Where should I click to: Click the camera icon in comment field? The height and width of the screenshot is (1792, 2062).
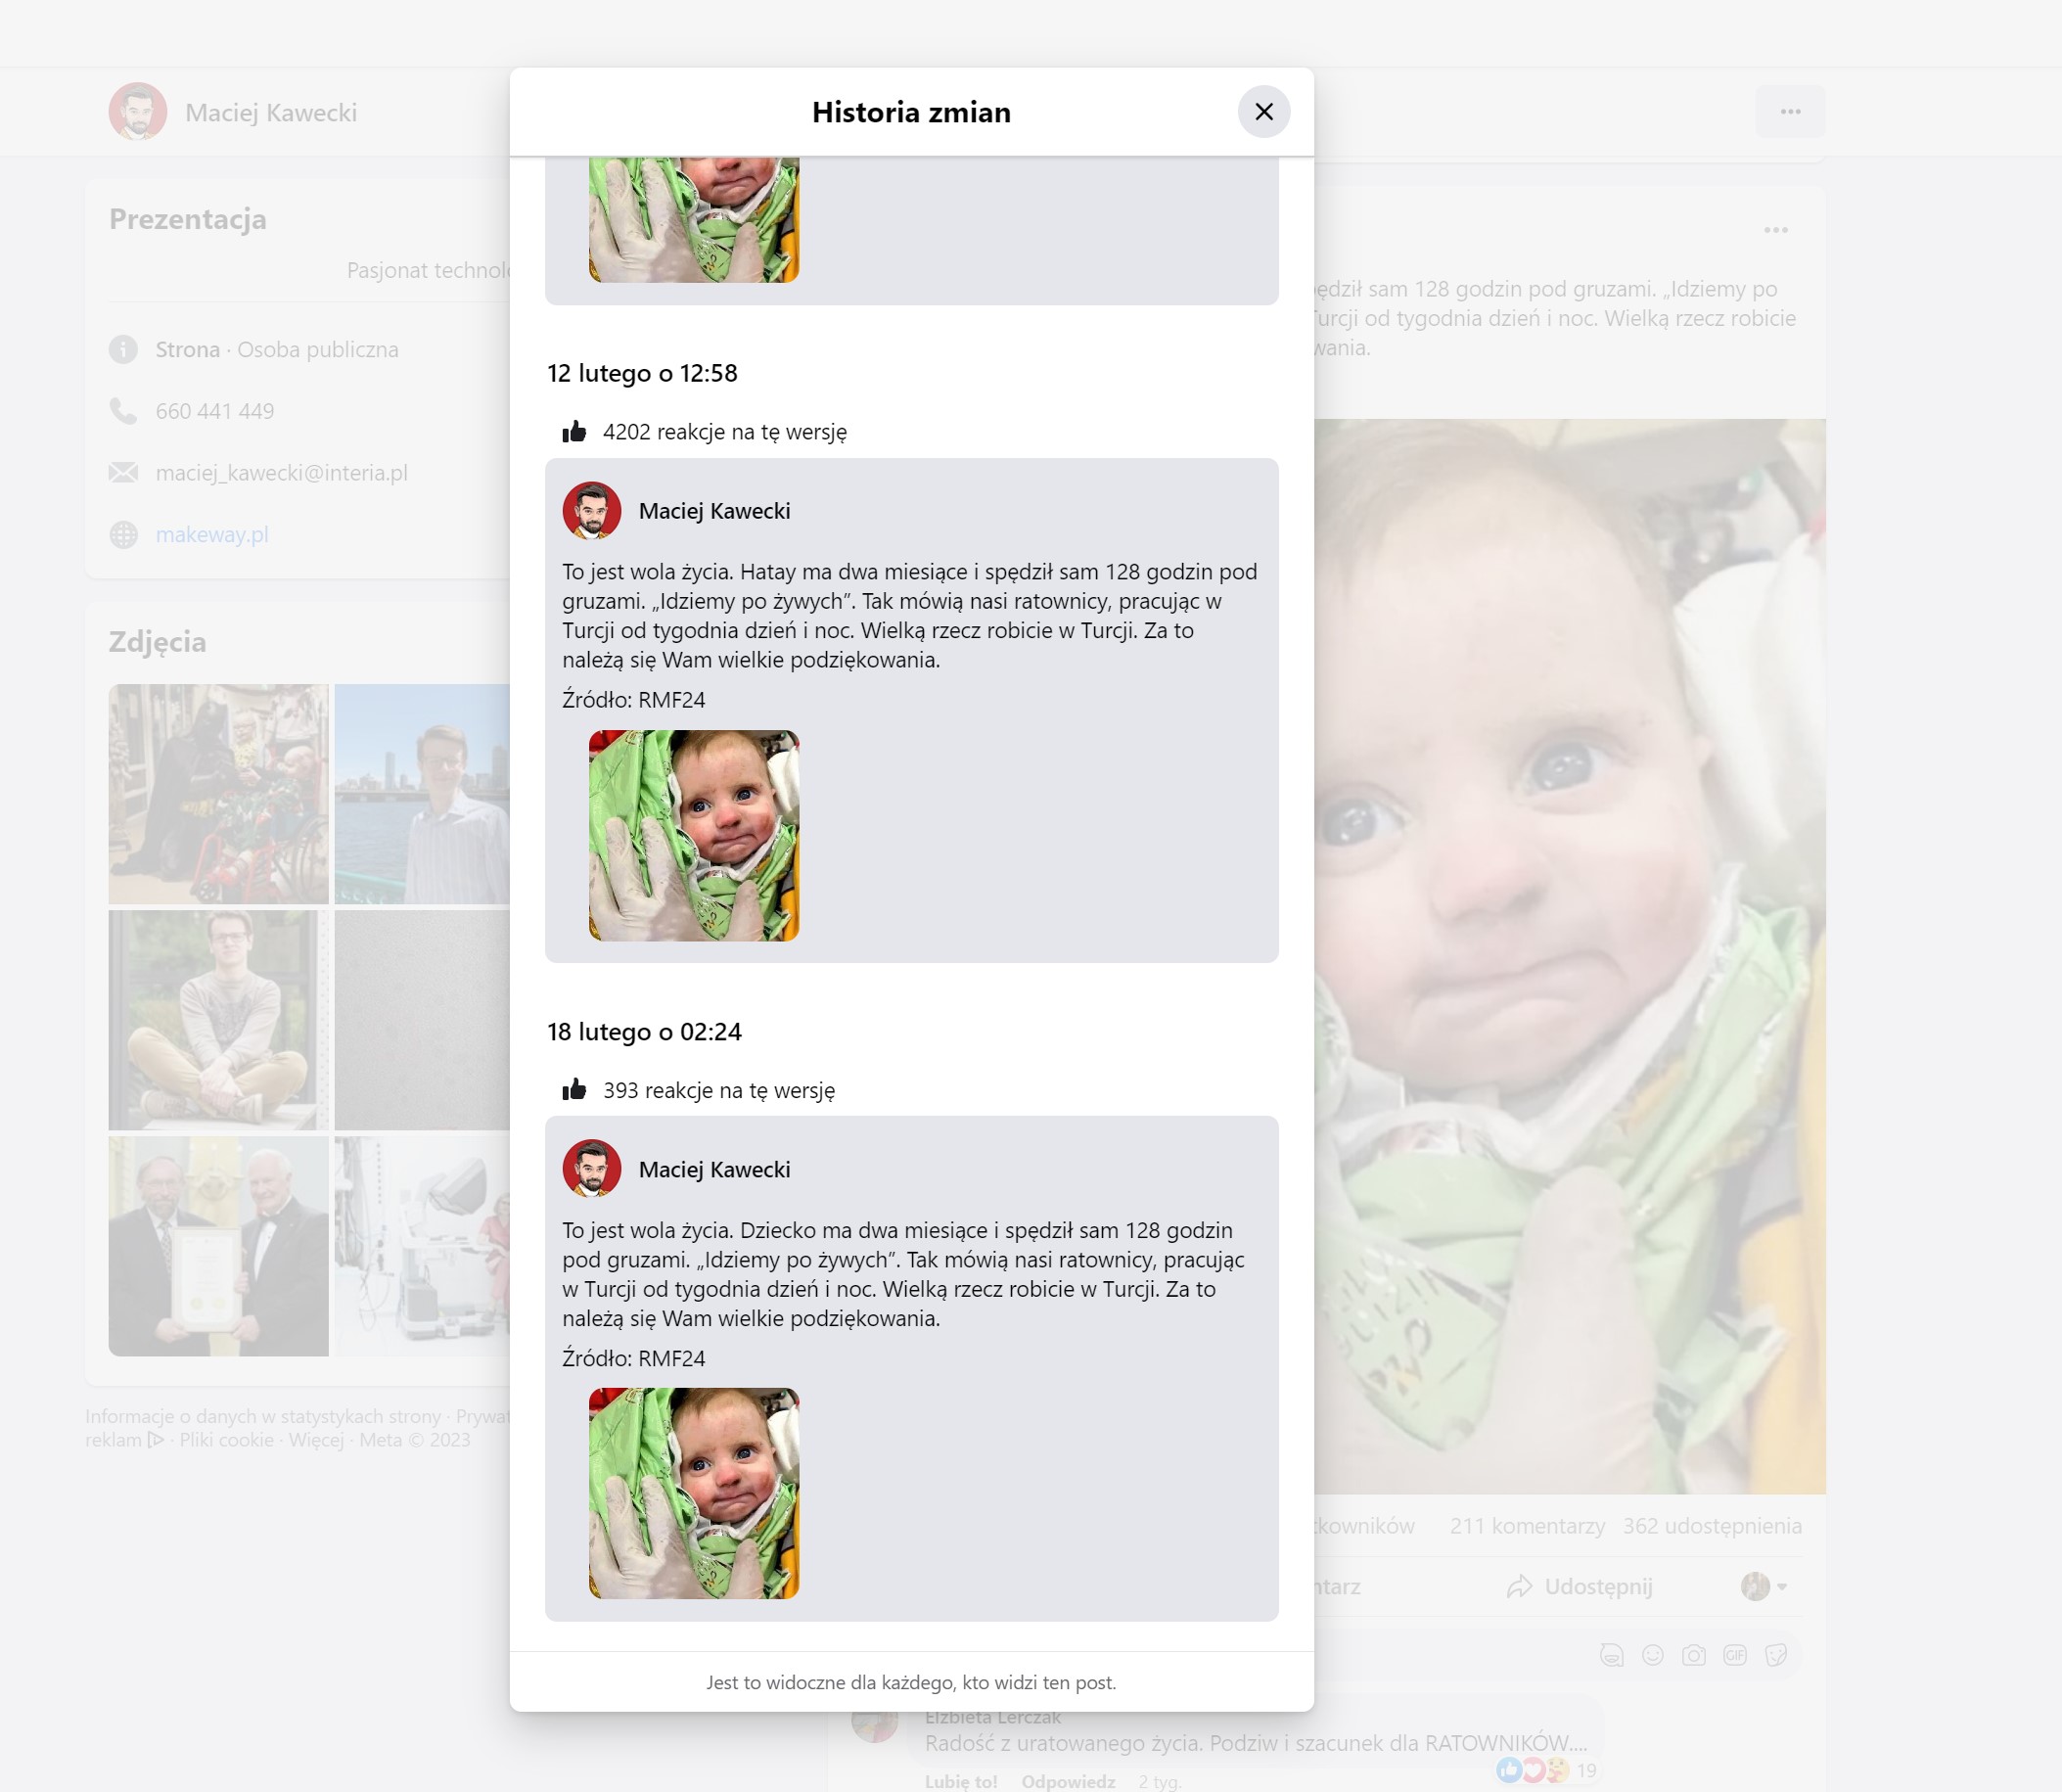(x=1693, y=1655)
